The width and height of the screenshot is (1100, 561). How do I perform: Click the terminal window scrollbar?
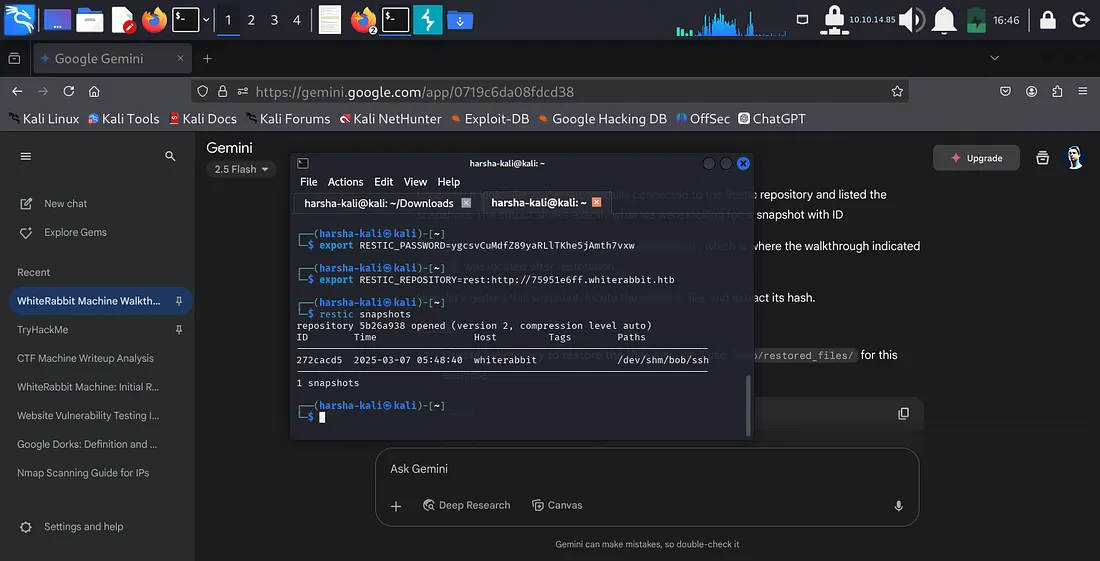(748, 405)
